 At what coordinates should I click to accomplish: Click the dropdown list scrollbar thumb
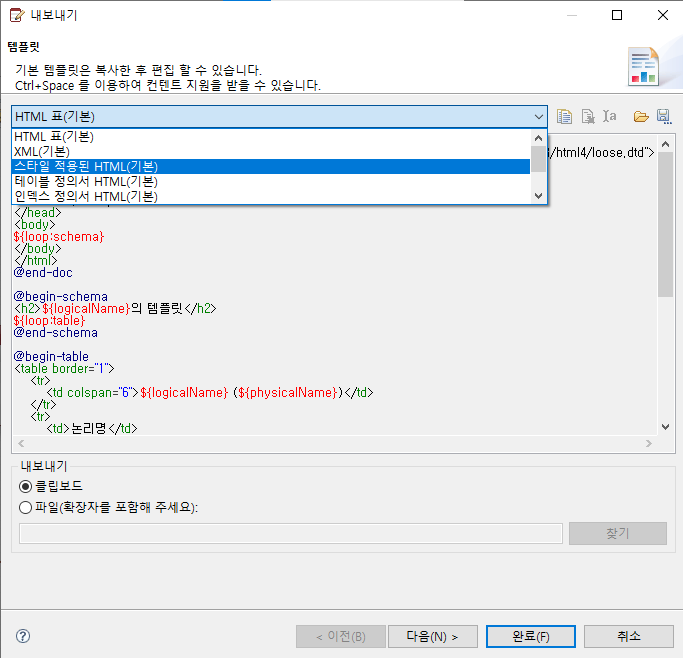pyautogui.click(x=538, y=159)
